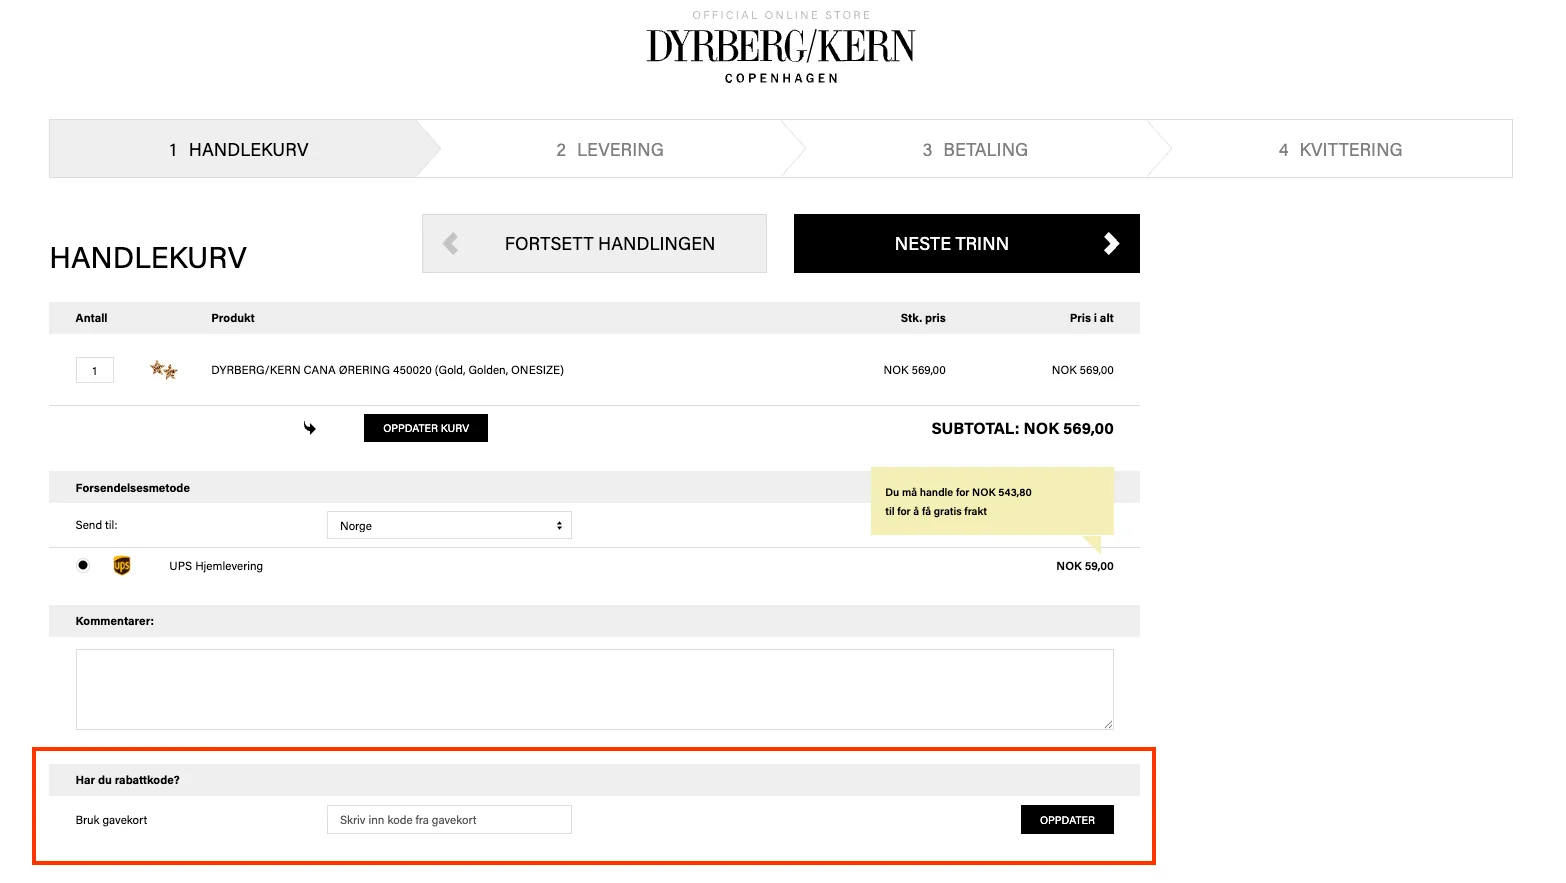Click the Antall column header
The height and width of the screenshot is (883, 1566).
[91, 318]
